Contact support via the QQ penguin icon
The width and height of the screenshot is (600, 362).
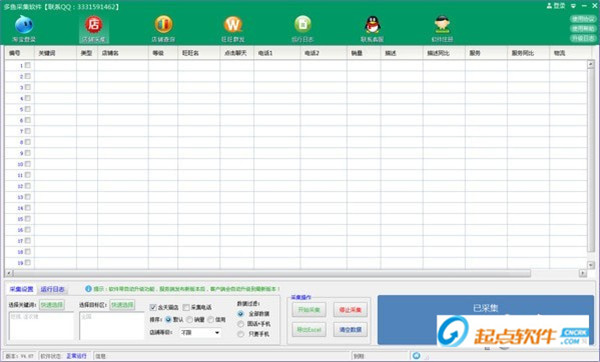(372, 25)
